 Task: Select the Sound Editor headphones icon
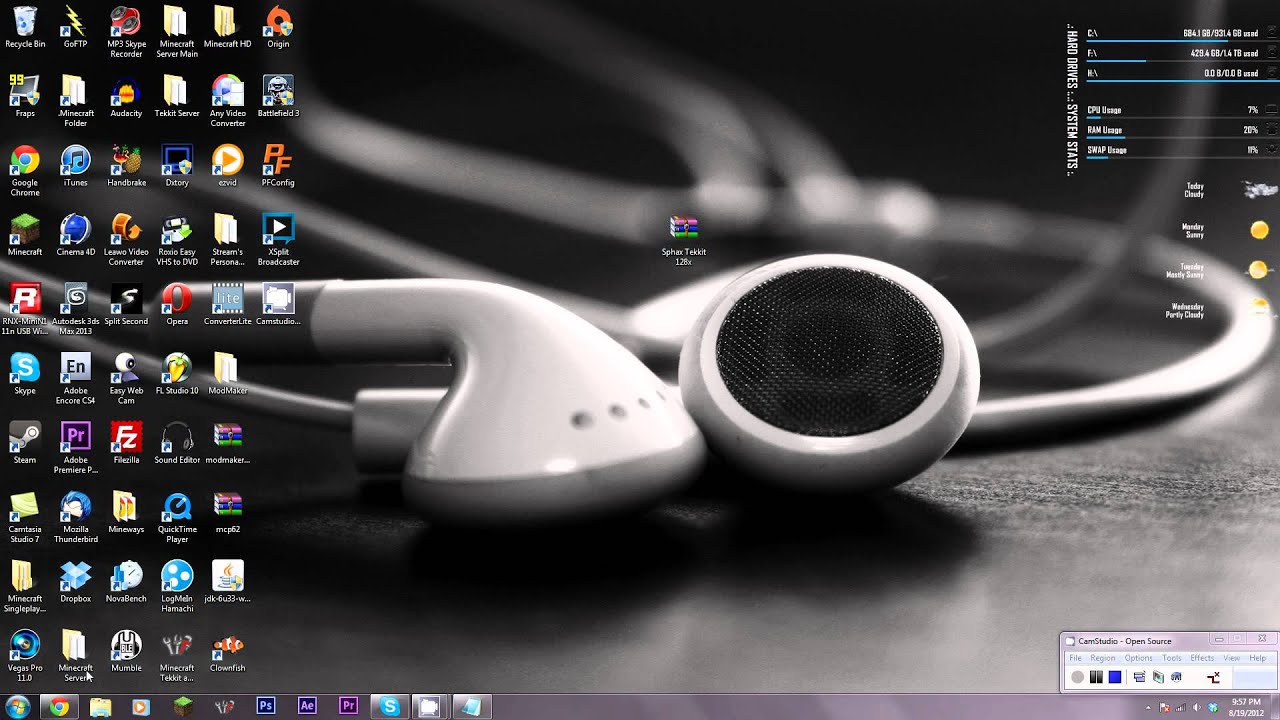(x=177, y=443)
